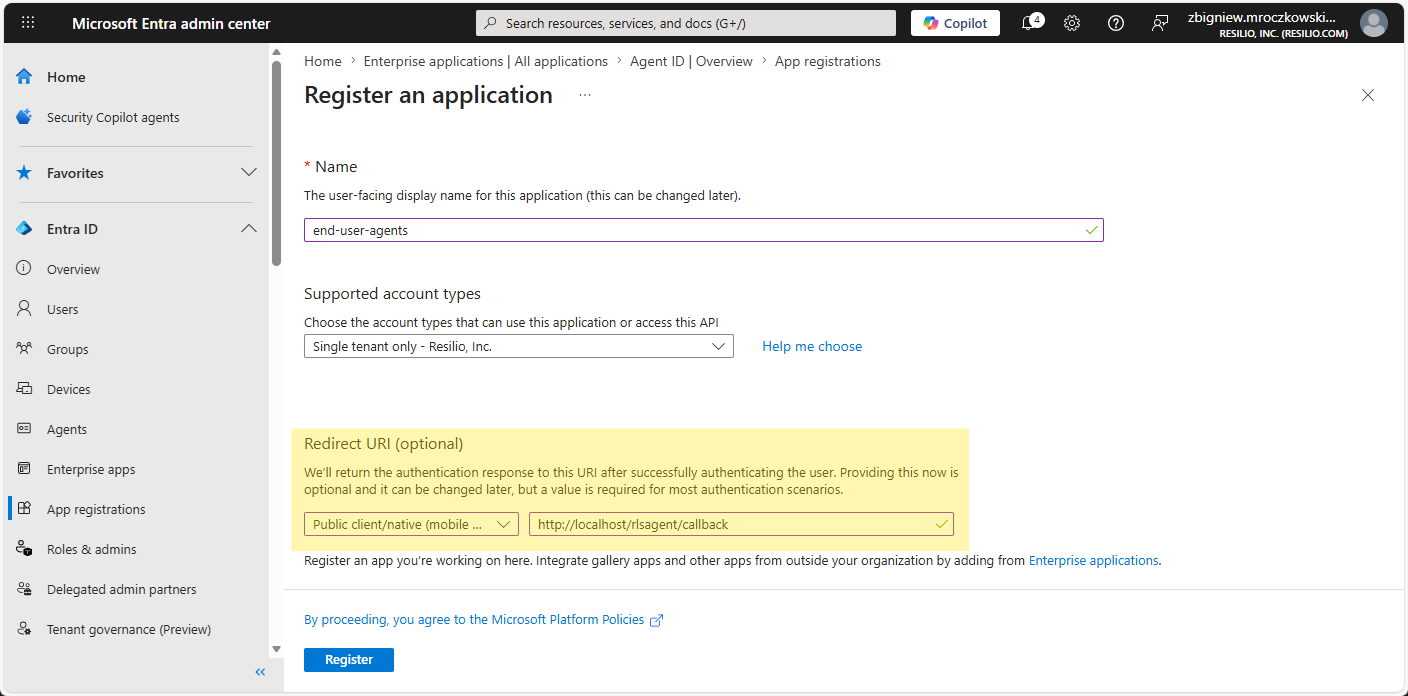Screen dimensions: 1408x696
Task: Click the search resources box
Action: pos(686,23)
